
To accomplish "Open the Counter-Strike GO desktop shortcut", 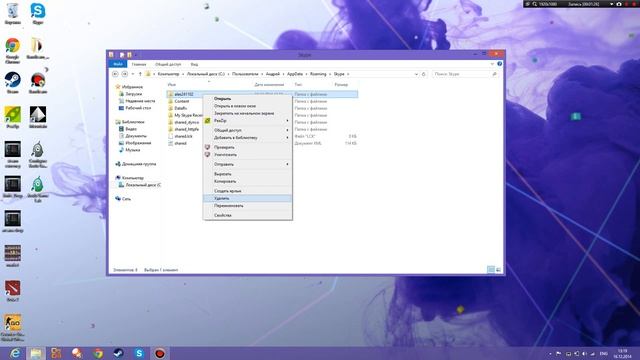I will pyautogui.click(x=13, y=327).
